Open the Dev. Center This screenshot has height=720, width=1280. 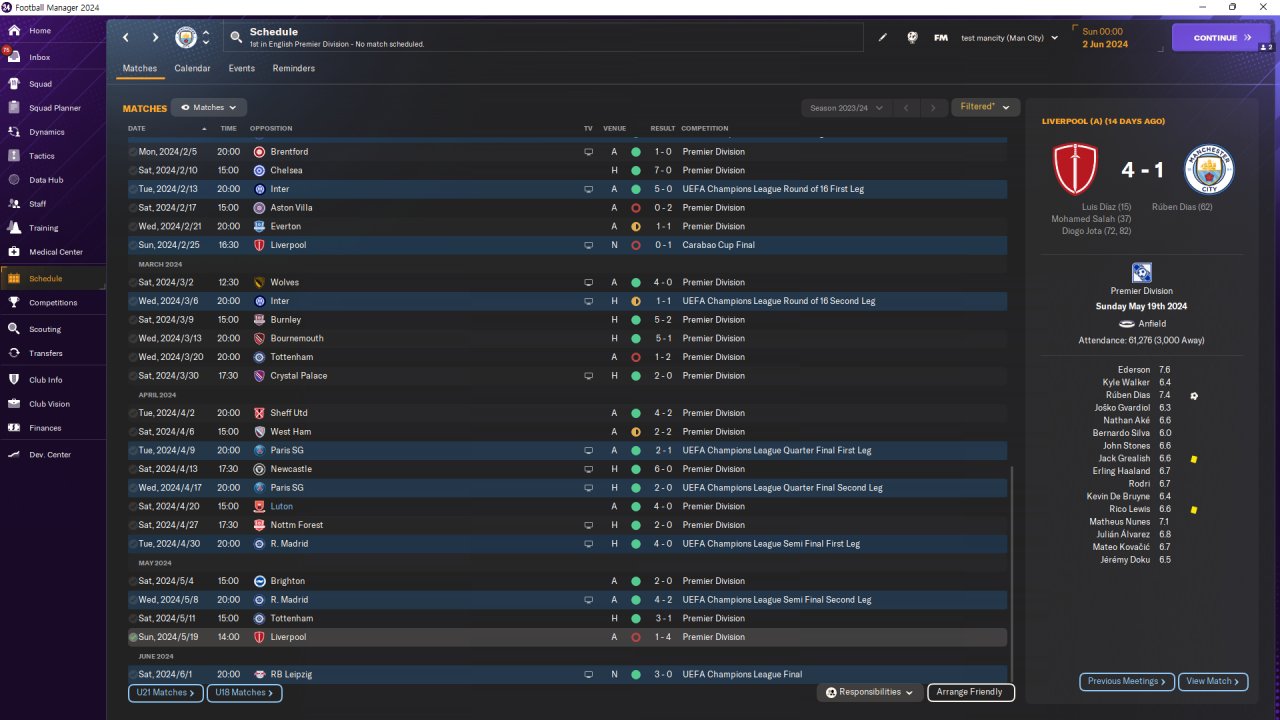[x=50, y=455]
